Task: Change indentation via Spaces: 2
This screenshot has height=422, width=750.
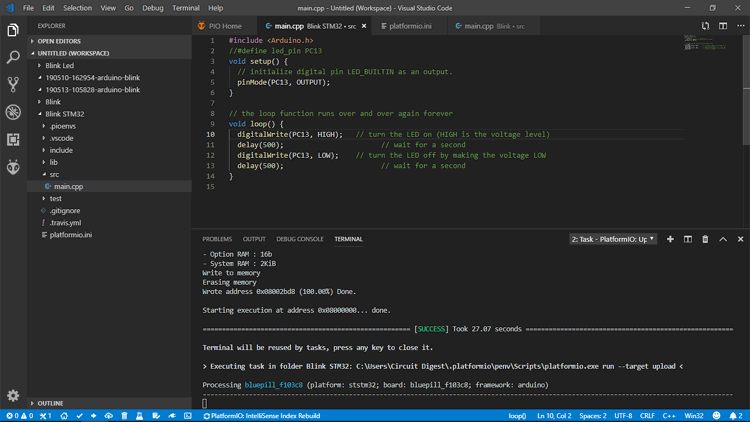Action: tap(593, 416)
